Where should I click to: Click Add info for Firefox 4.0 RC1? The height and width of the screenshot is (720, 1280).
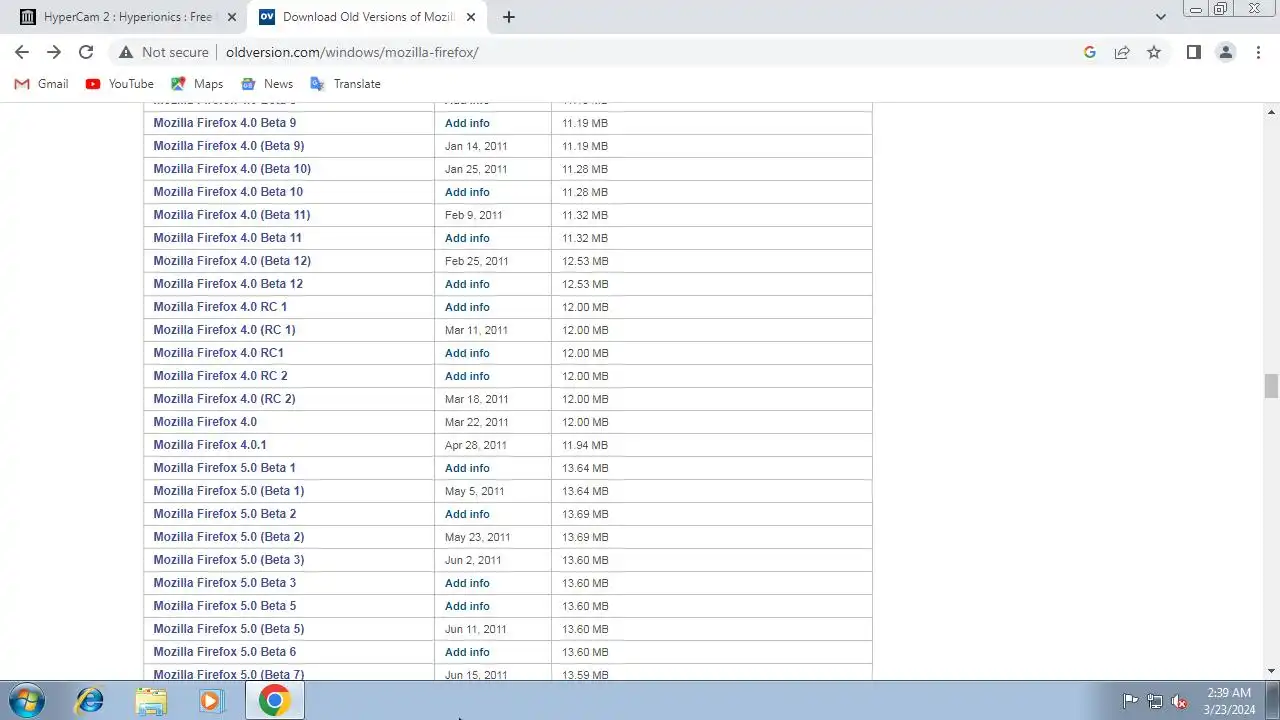point(467,353)
